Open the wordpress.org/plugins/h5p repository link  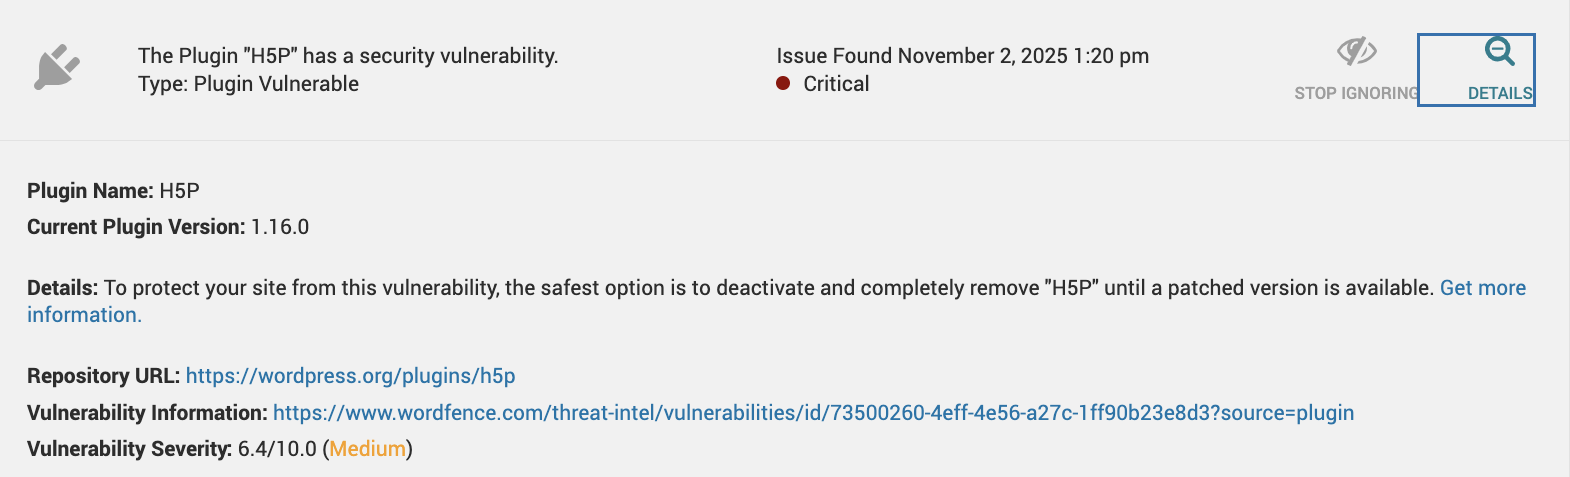pos(350,376)
